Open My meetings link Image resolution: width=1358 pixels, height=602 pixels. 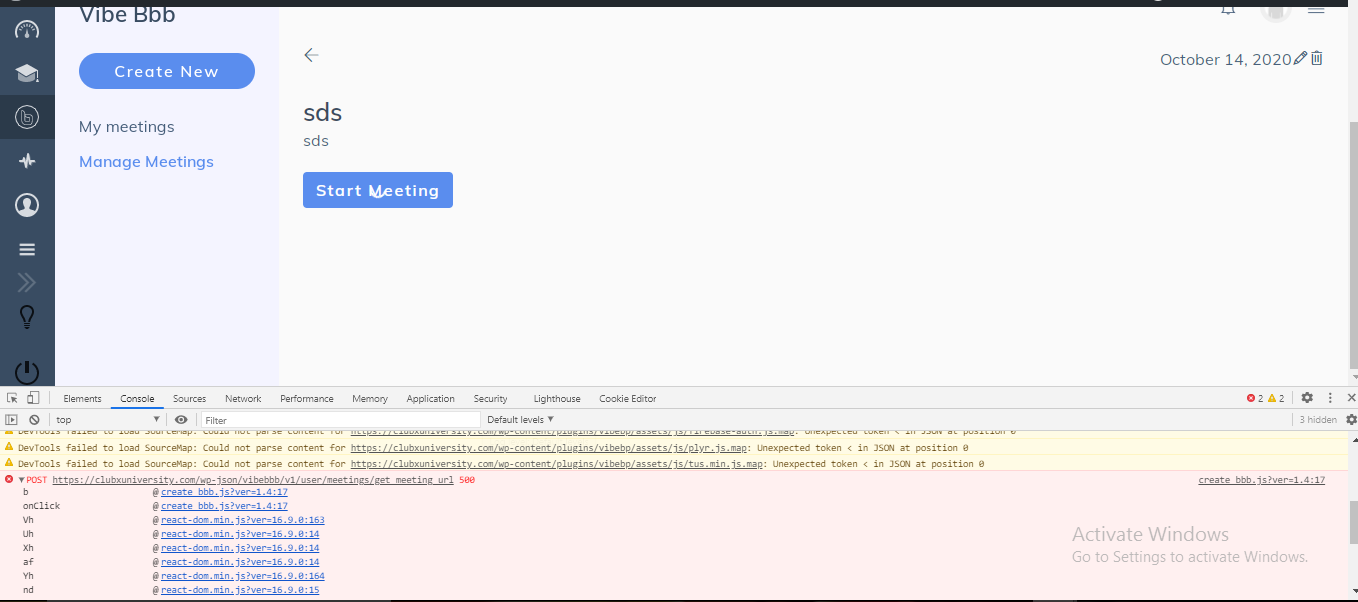point(127,127)
